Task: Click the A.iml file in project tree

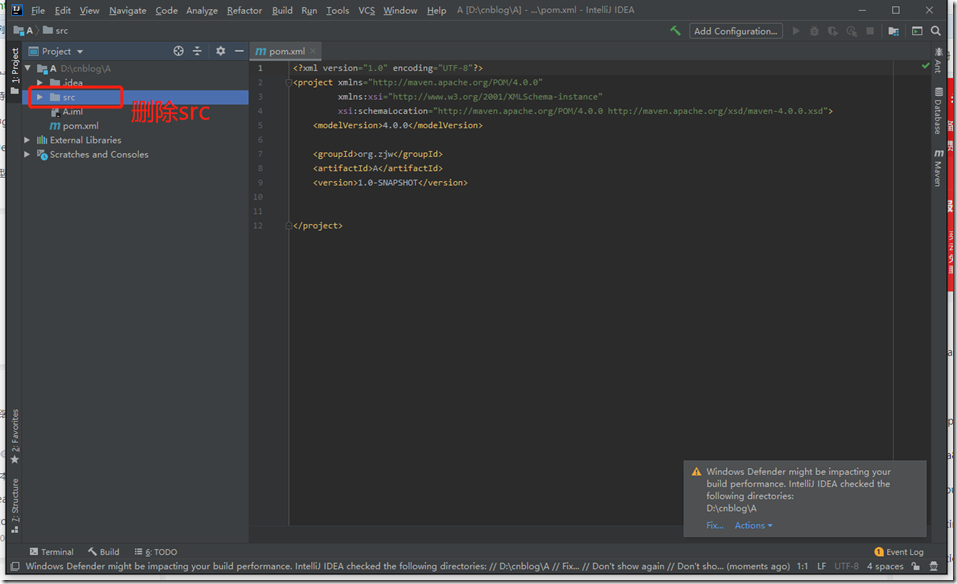Action: tap(66, 112)
